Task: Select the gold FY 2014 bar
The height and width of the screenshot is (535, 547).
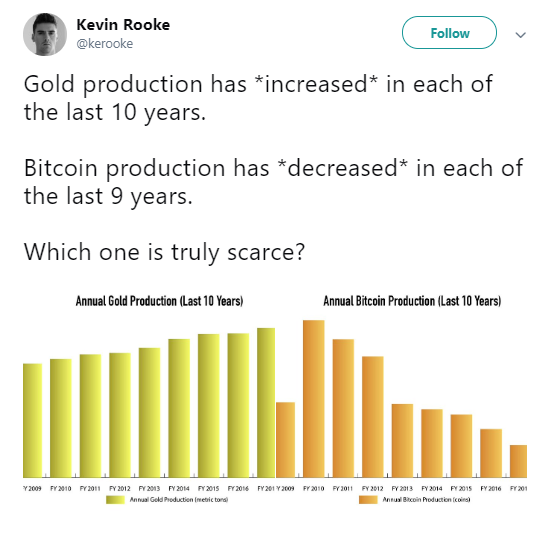Action: [x=179, y=408]
